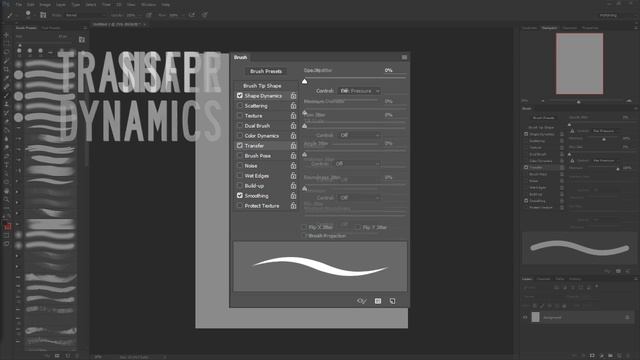Open Preset Manager from Brush panel footer
The image size is (640, 360).
tap(378, 301)
